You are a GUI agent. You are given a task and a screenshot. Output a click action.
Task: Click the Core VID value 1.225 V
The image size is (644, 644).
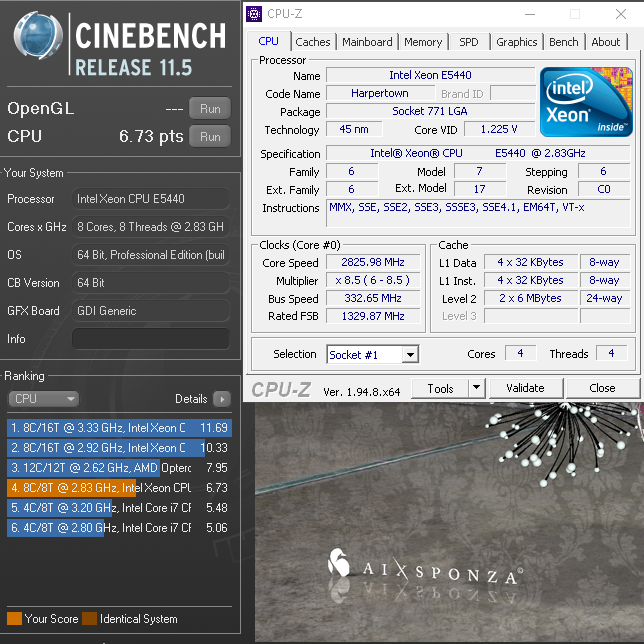point(499,129)
